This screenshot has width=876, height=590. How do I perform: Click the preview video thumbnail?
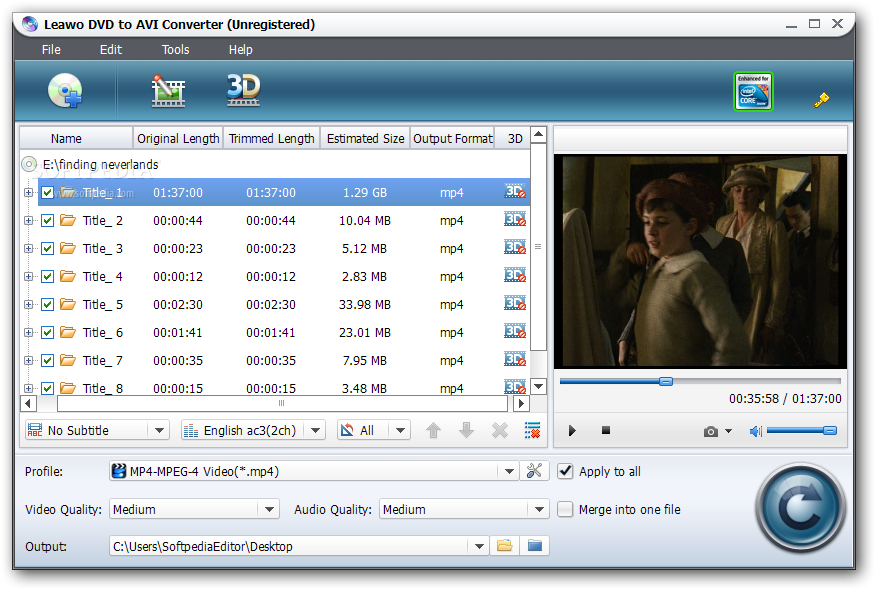pyautogui.click(x=701, y=261)
